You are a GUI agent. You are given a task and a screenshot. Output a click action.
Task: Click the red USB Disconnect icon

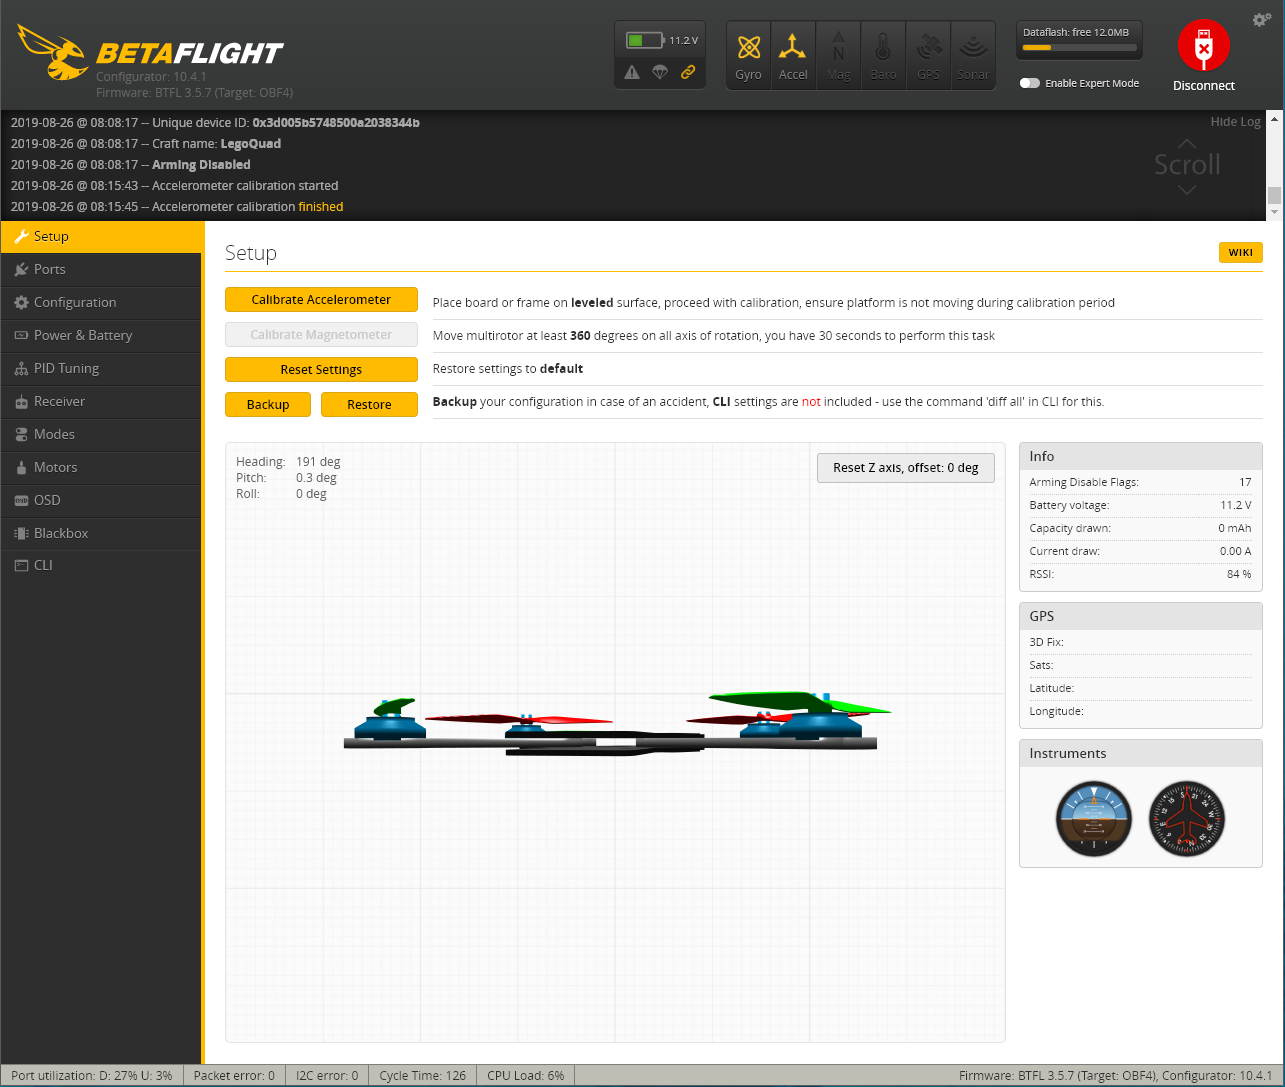pyautogui.click(x=1203, y=46)
